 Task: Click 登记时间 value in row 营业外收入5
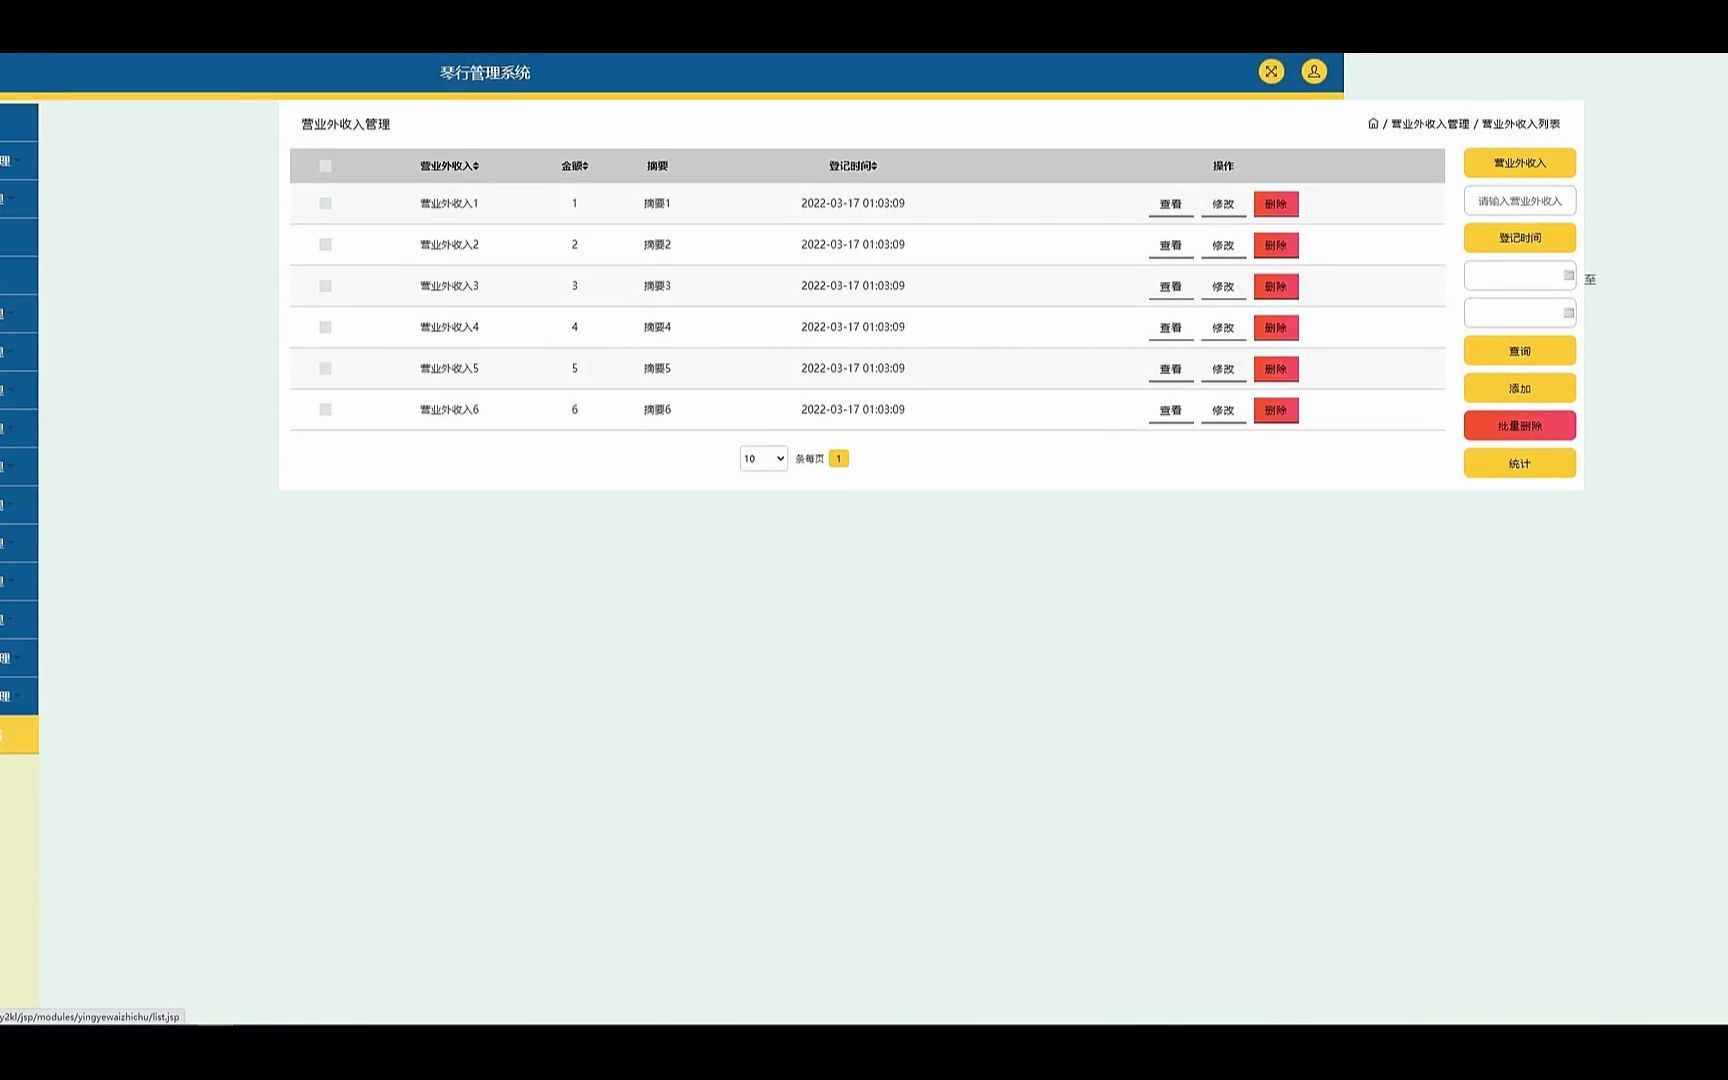(852, 368)
